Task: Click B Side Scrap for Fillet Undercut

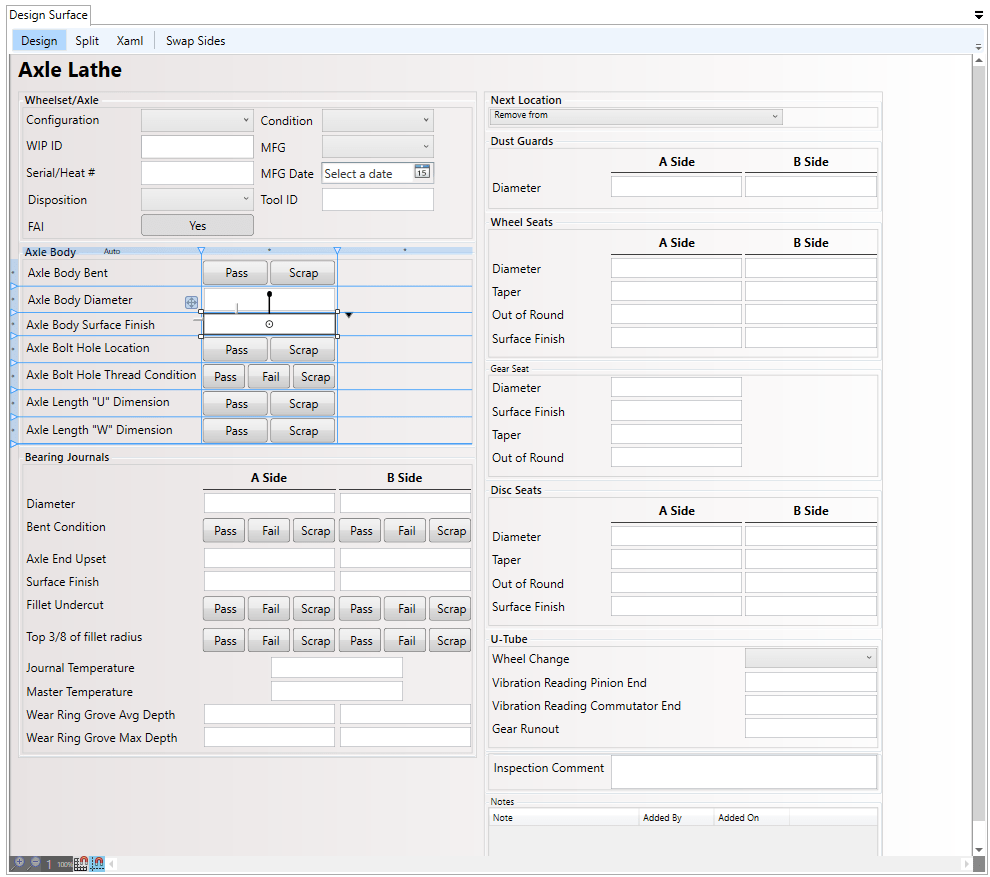Action: tap(451, 609)
